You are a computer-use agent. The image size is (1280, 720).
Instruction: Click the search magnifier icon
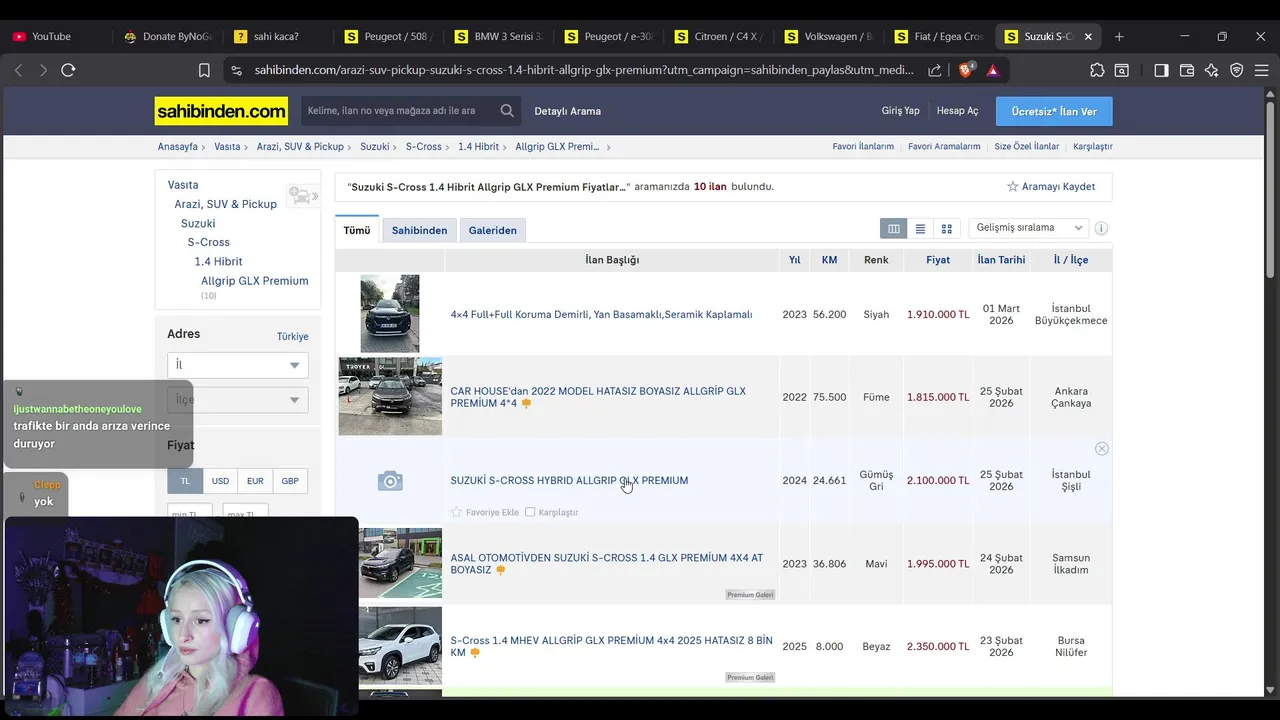click(508, 111)
